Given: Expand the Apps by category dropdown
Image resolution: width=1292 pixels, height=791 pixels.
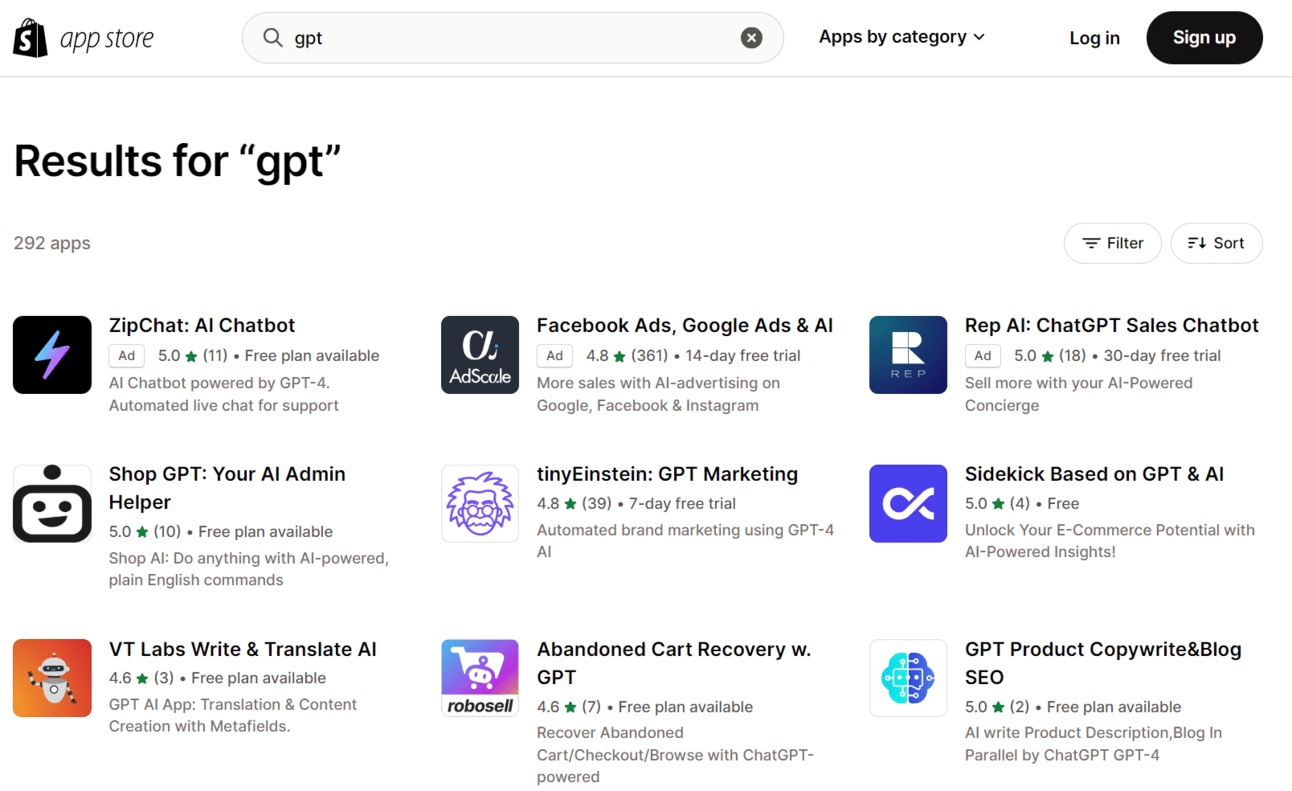Looking at the screenshot, I should click(902, 37).
